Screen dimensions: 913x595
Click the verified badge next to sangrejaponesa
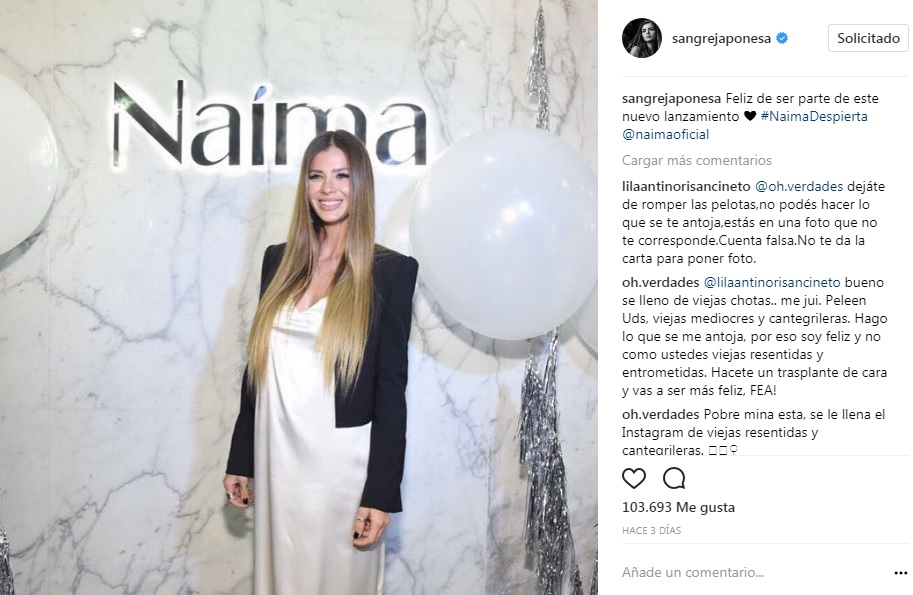[783, 38]
